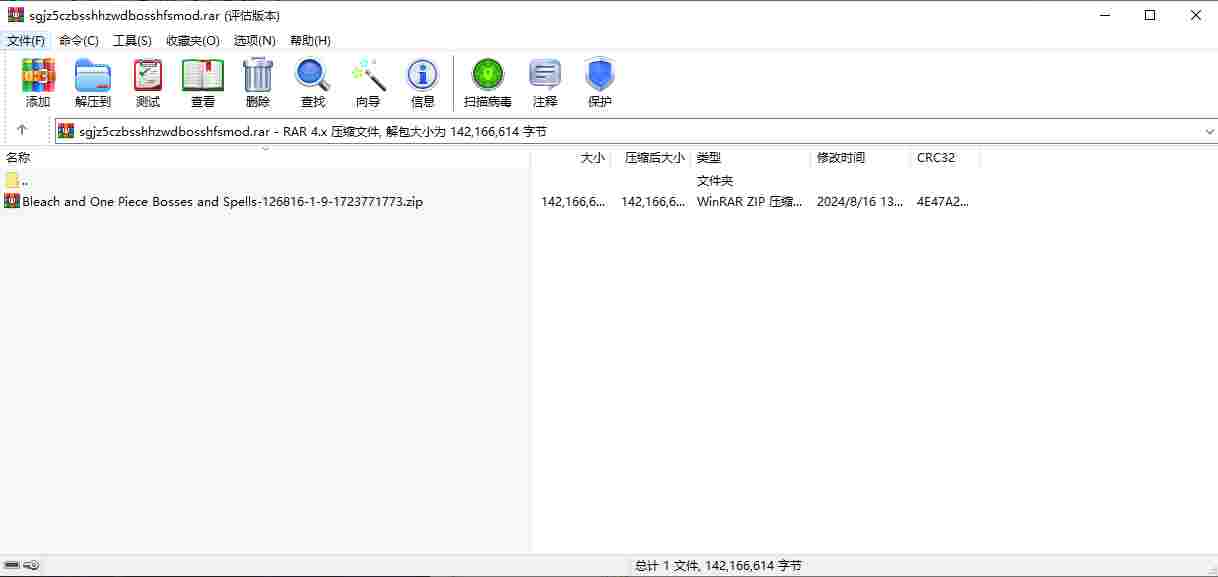The height and width of the screenshot is (577, 1218).
Task: Click the key icon in status bar
Action: (x=32, y=566)
